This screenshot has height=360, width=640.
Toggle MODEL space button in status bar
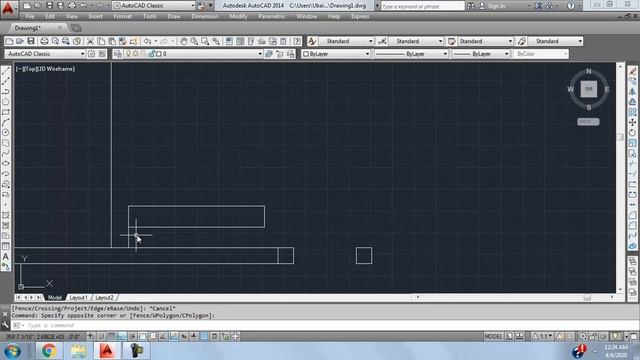[493, 337]
